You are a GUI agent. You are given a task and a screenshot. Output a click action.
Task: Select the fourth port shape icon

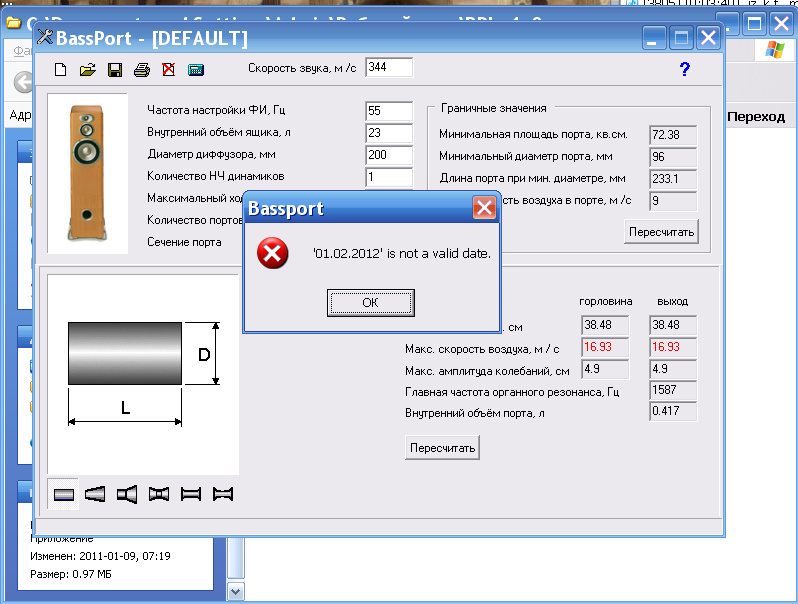(159, 494)
